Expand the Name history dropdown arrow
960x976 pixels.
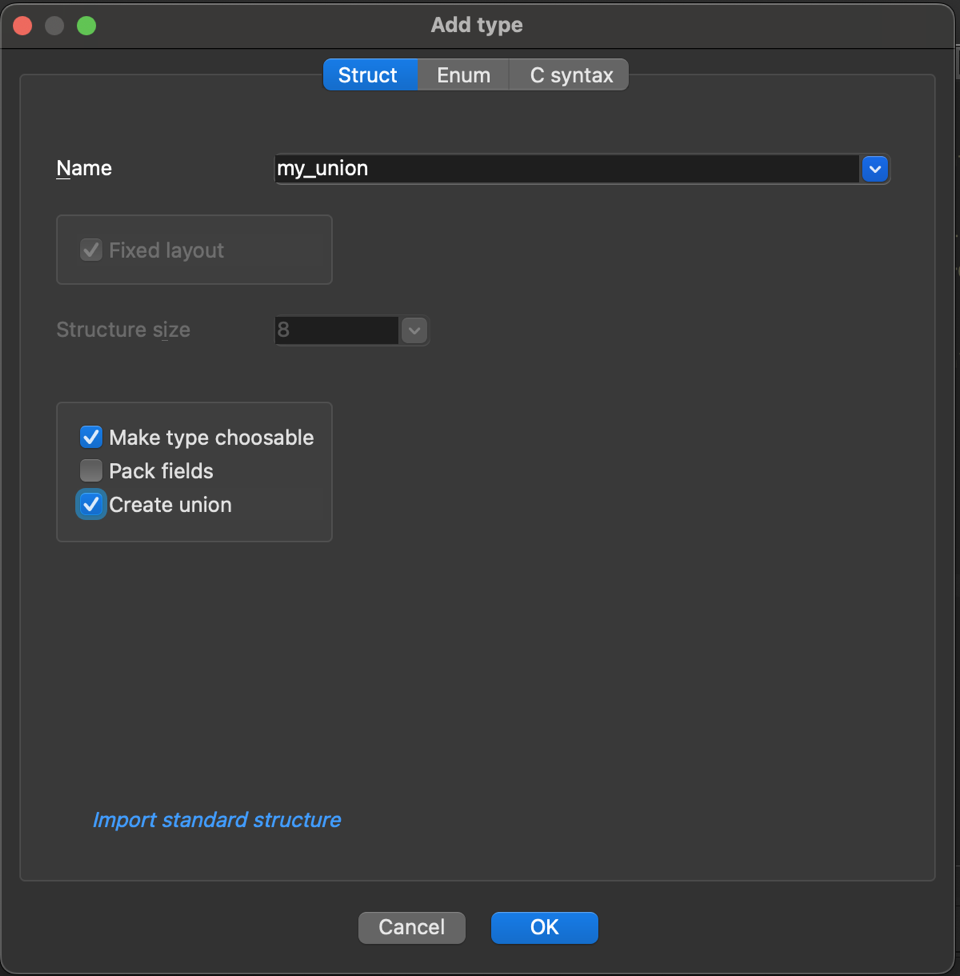pyautogui.click(x=875, y=169)
